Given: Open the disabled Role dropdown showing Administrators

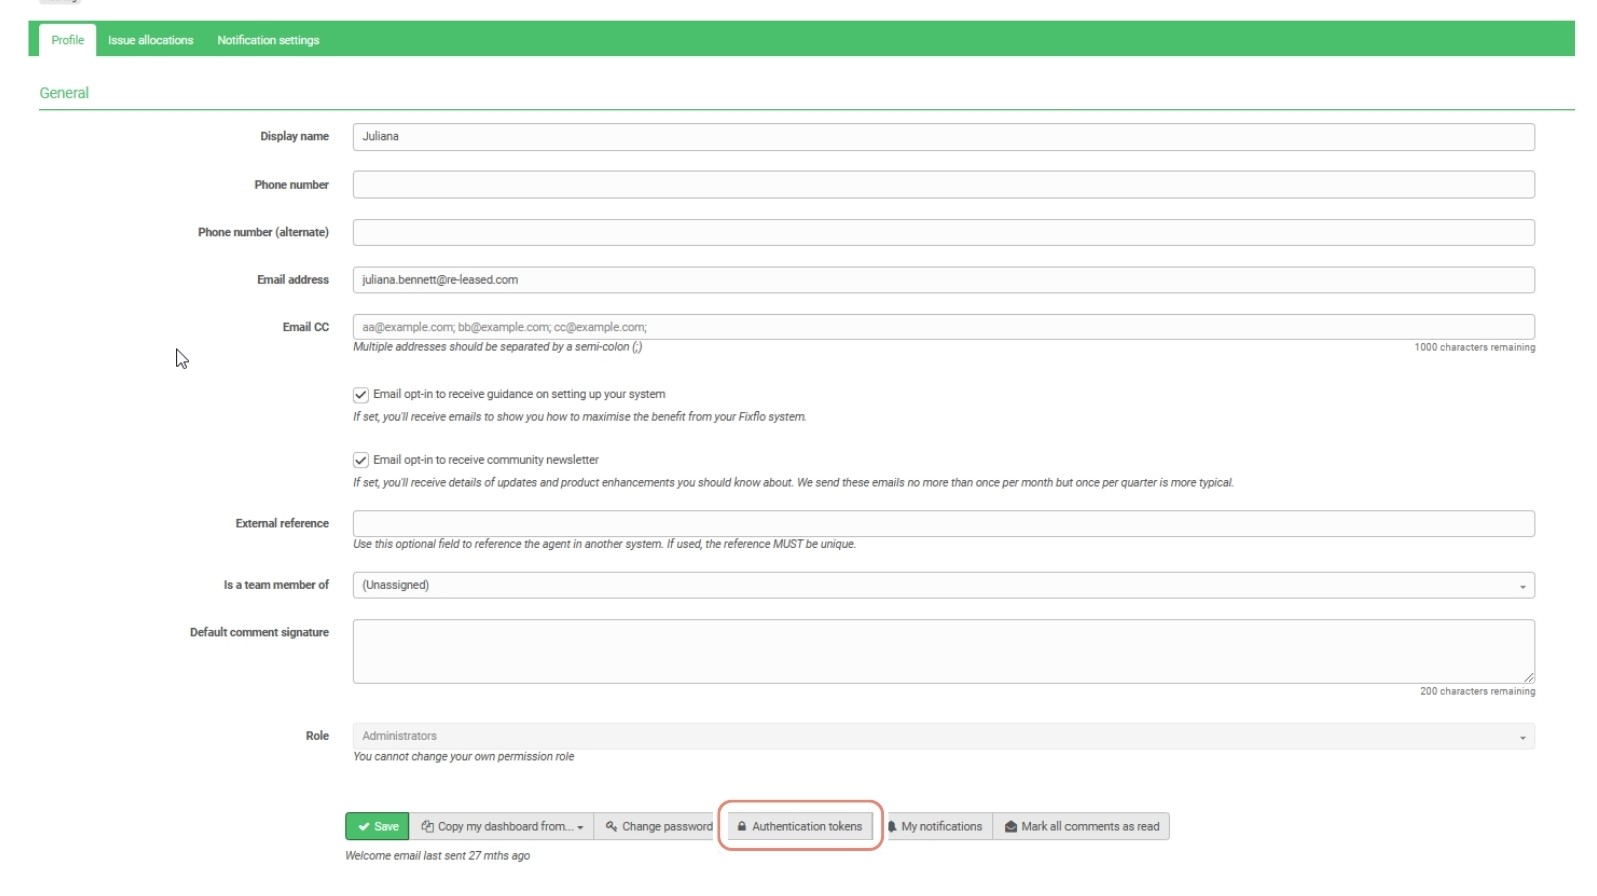Looking at the screenshot, I should (x=943, y=736).
